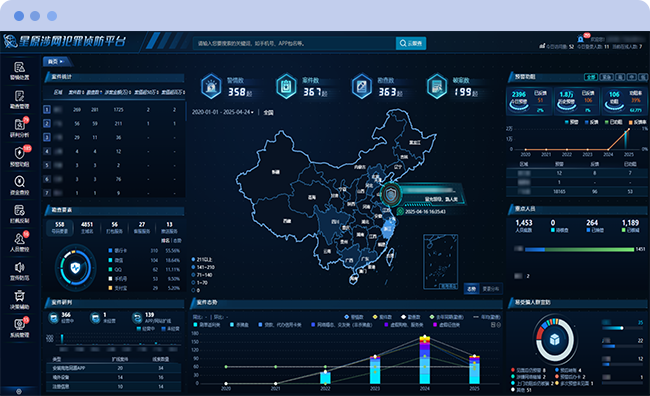This screenshot has width=650, height=396.
Task: Switch to the 要素分布 map tab
Action: [x=491, y=289]
